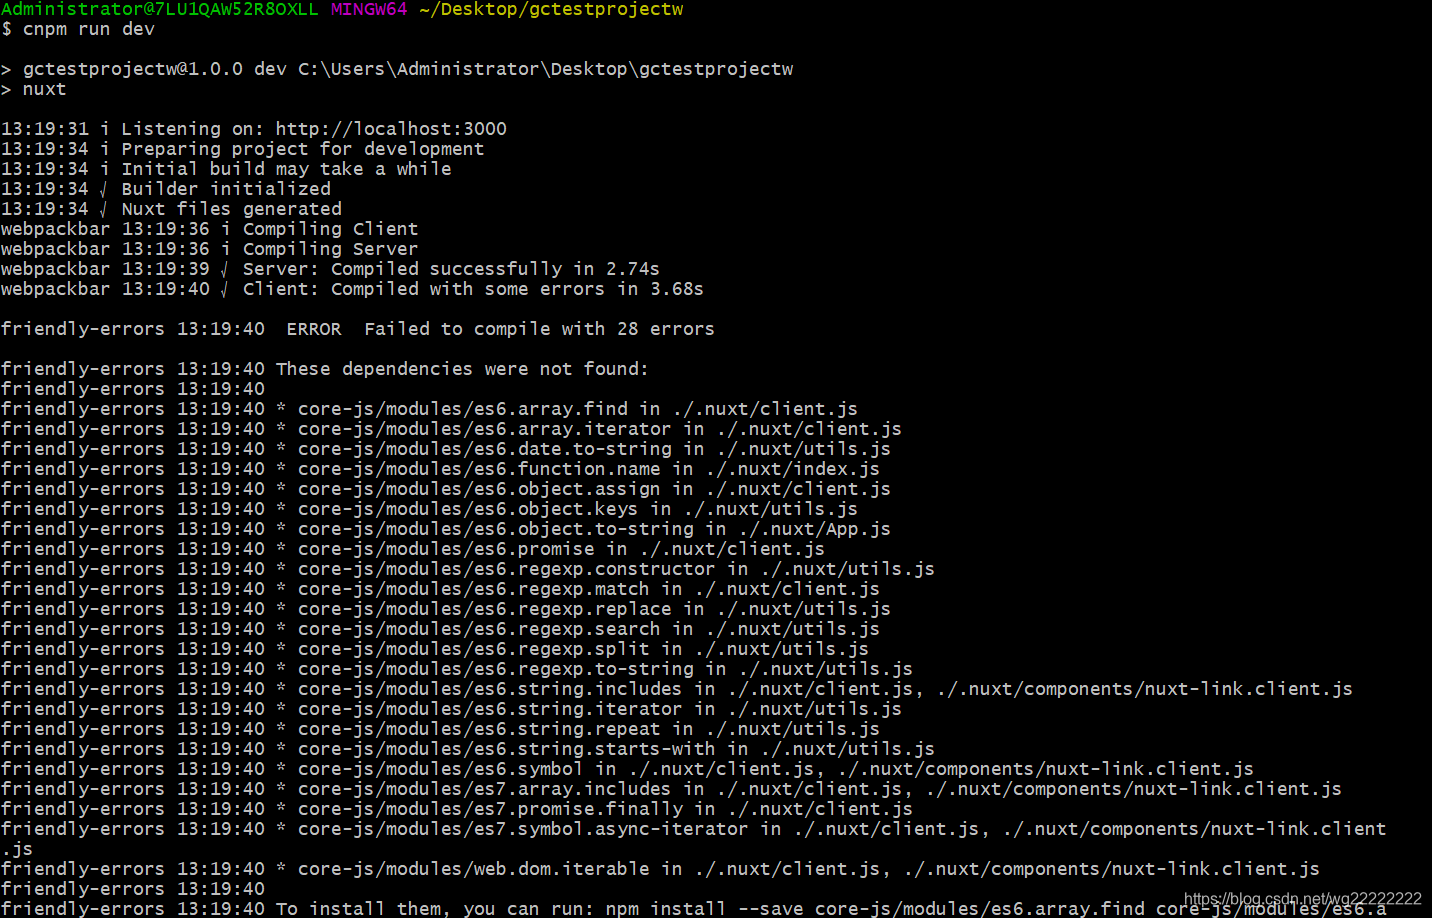Image resolution: width=1432 pixels, height=918 pixels.
Task: Click the 'Compiling Server' line
Action: [210, 249]
